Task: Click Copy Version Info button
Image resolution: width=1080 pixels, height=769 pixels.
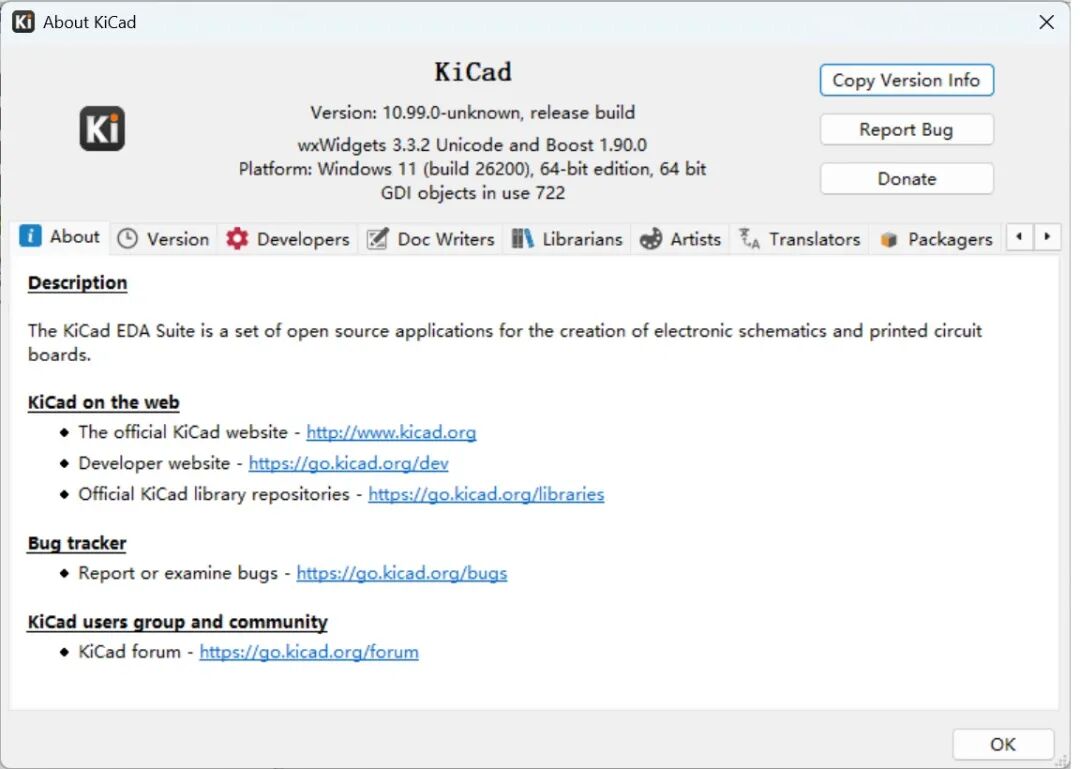Action: [906, 80]
